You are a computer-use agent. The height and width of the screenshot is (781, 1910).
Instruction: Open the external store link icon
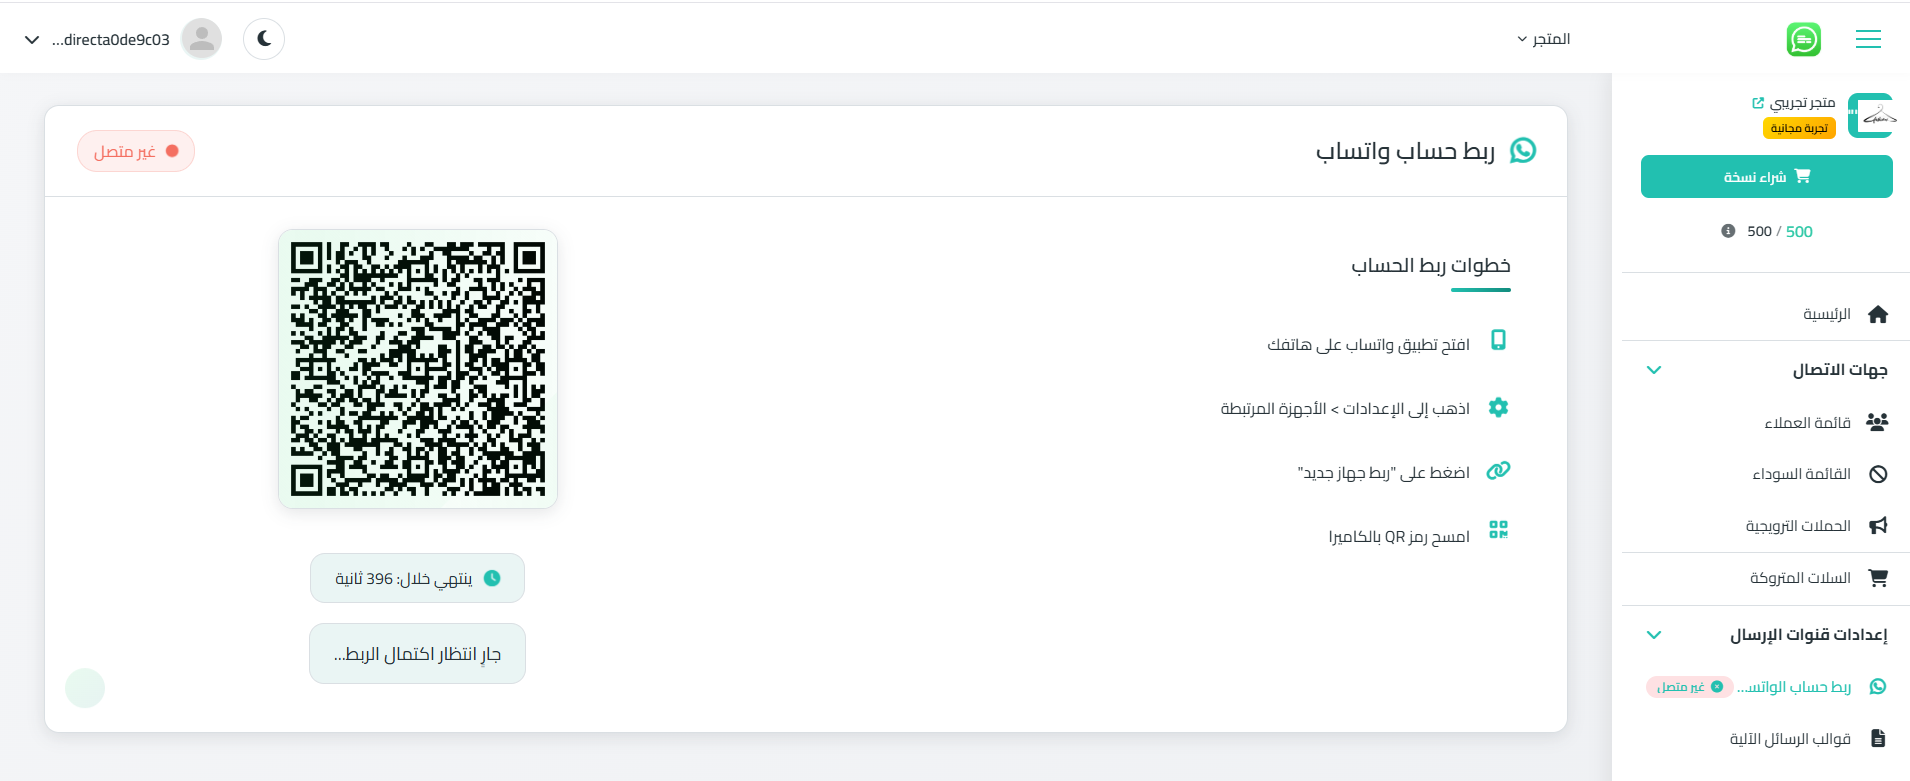coord(1758,102)
